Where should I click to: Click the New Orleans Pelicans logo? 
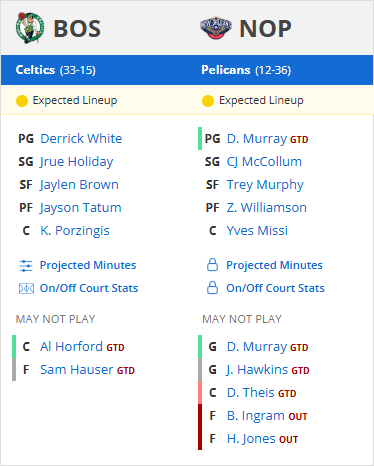(x=216, y=28)
